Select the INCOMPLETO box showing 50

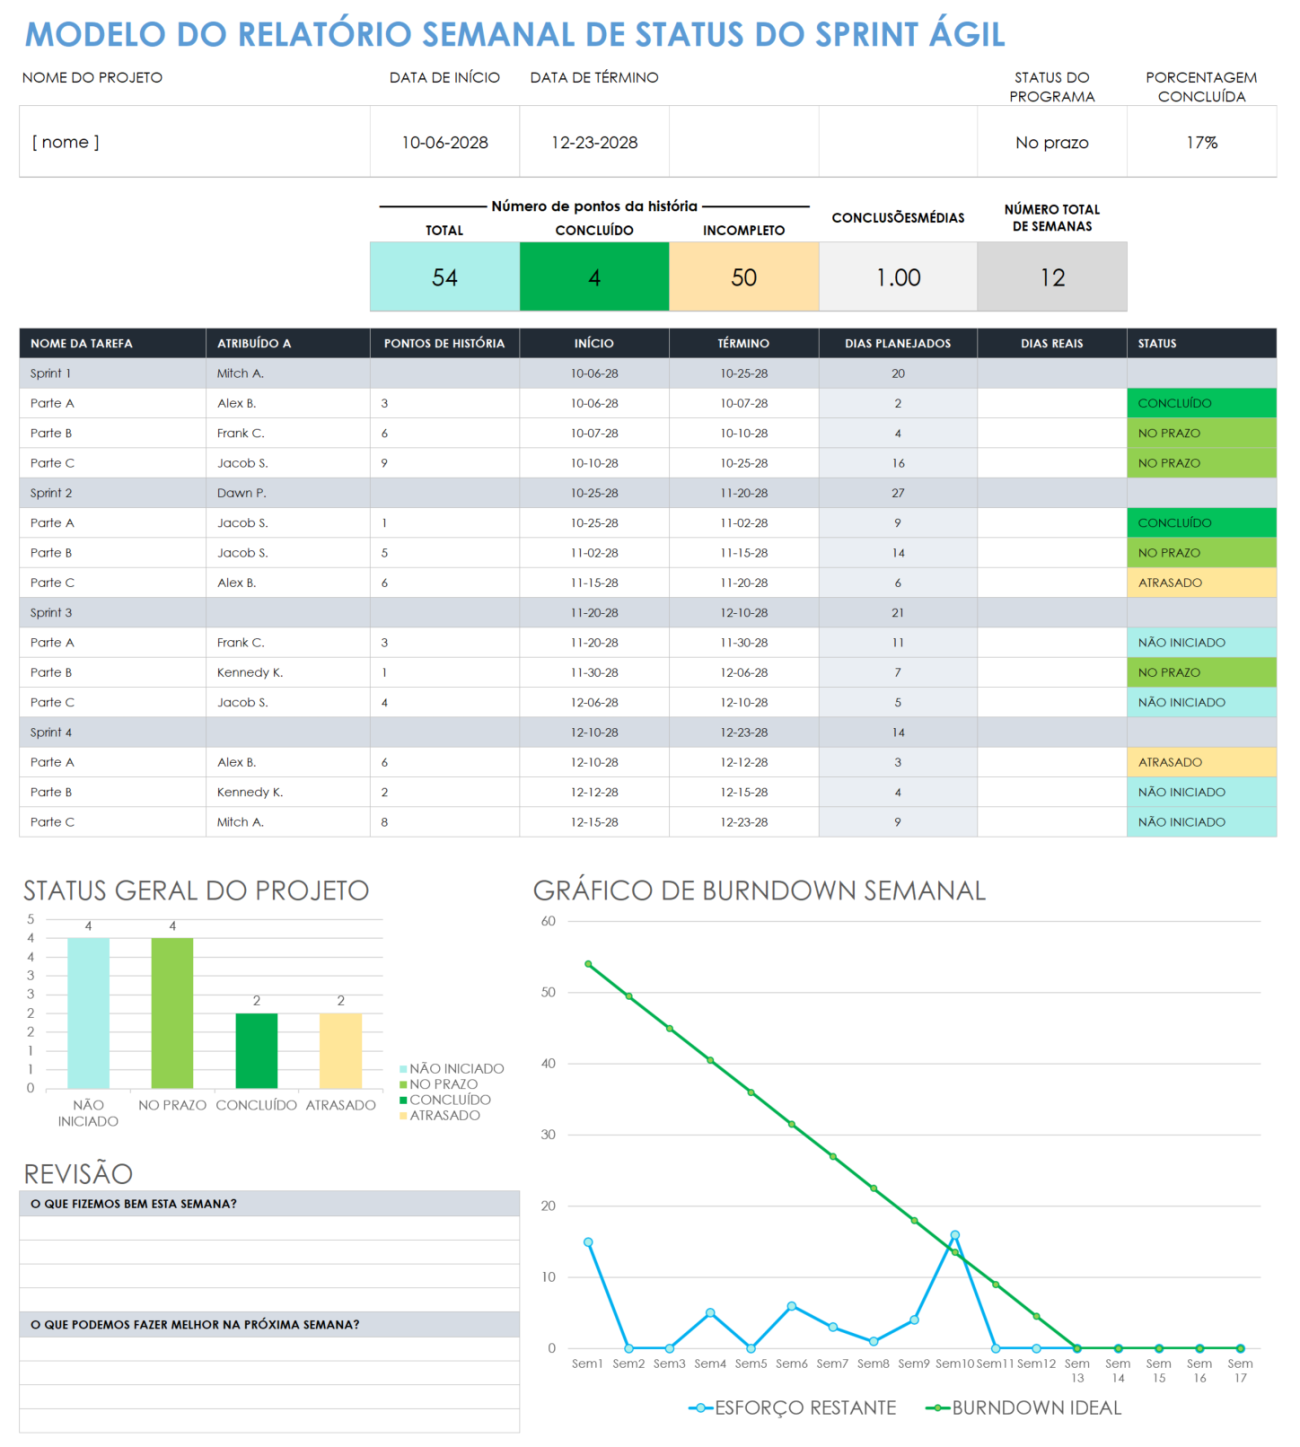[744, 276]
